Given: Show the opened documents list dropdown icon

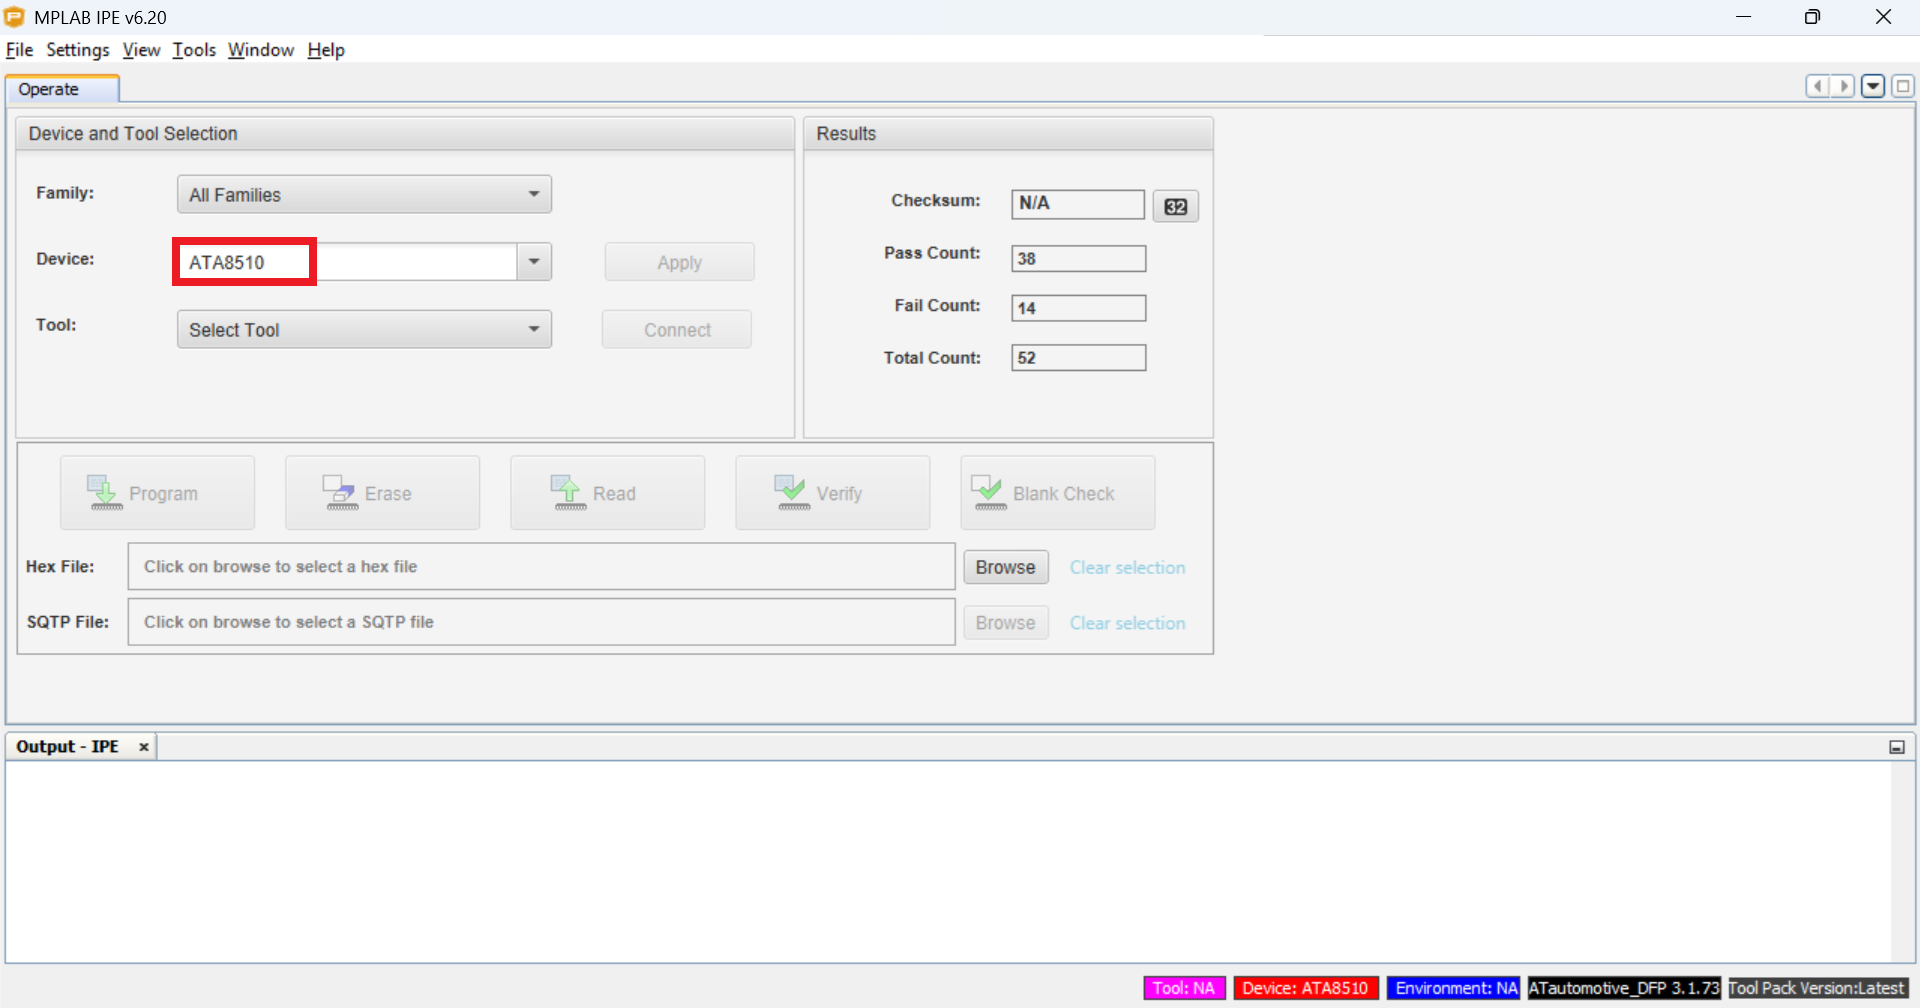Looking at the screenshot, I should click(x=1873, y=86).
